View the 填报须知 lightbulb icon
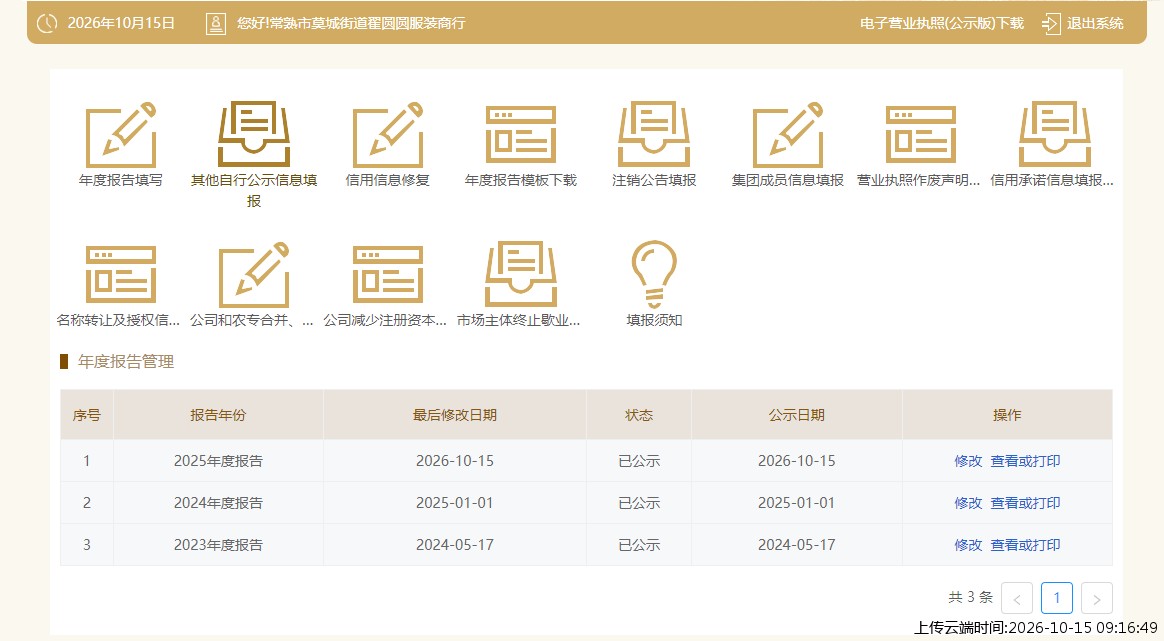The height and width of the screenshot is (641, 1164). point(654,275)
